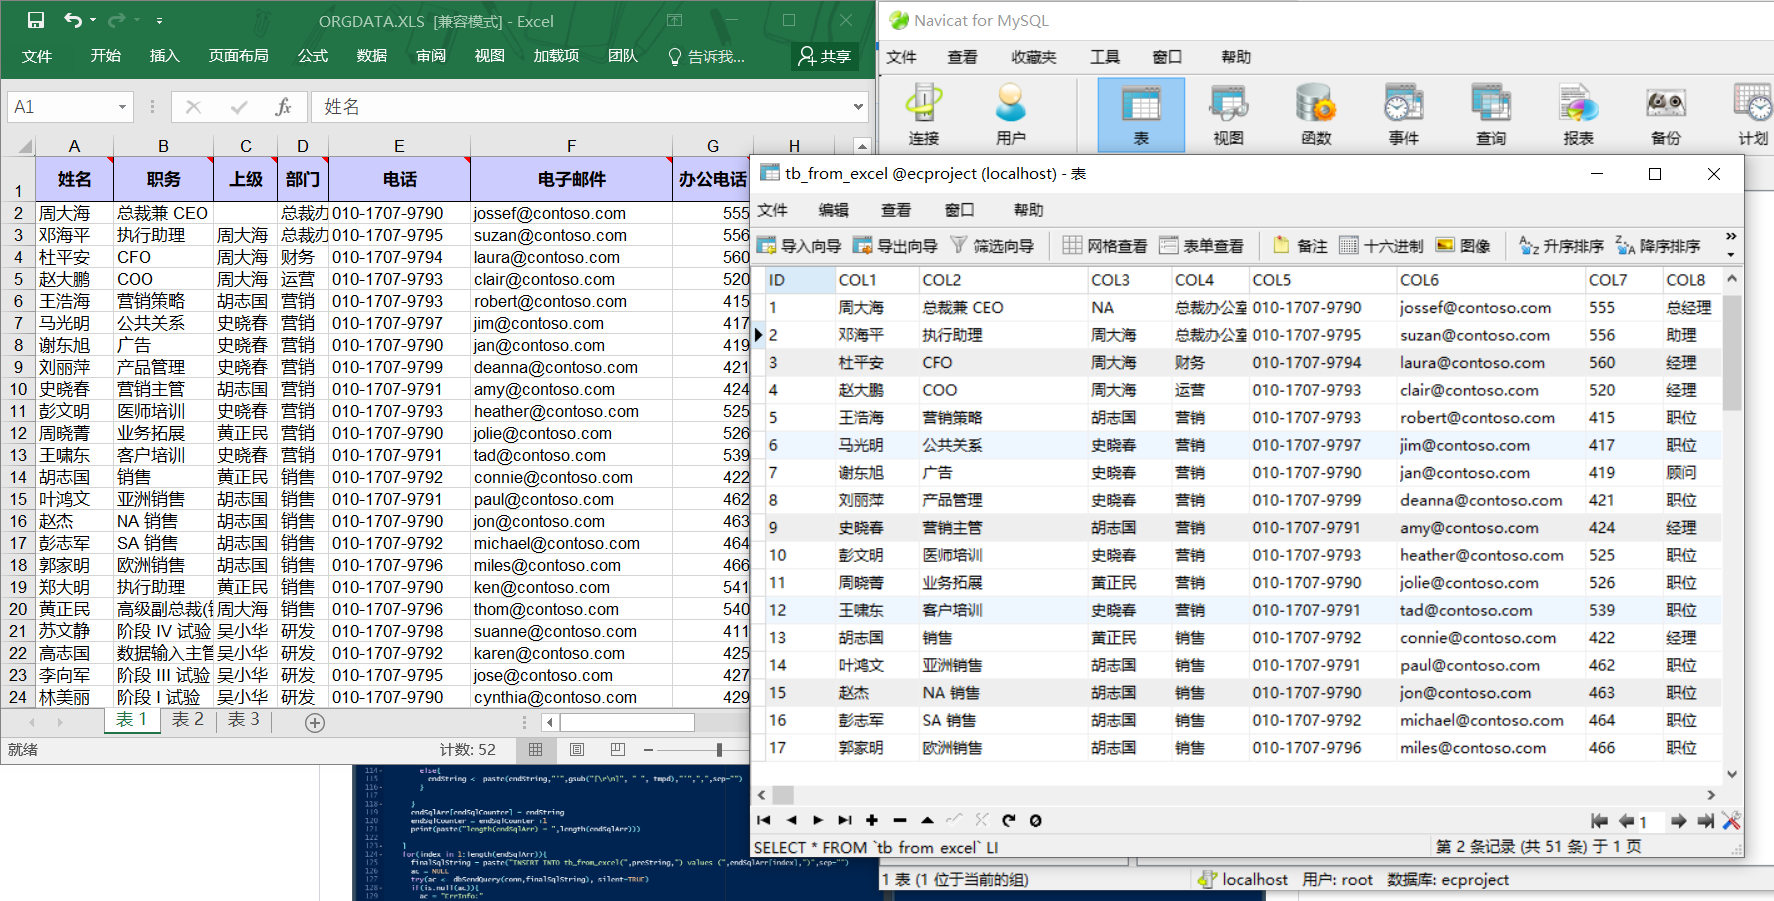
Task: Open the Customize Quick Access Toolbar dropdown
Action: coord(159,20)
